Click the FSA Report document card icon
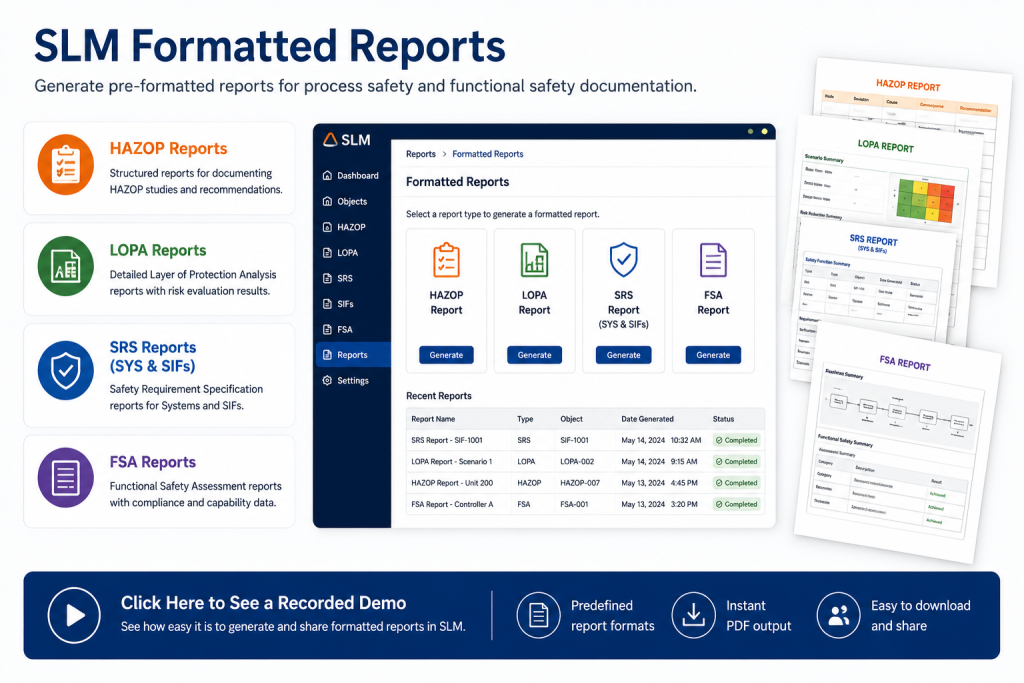The image size is (1024, 683). pos(713,260)
